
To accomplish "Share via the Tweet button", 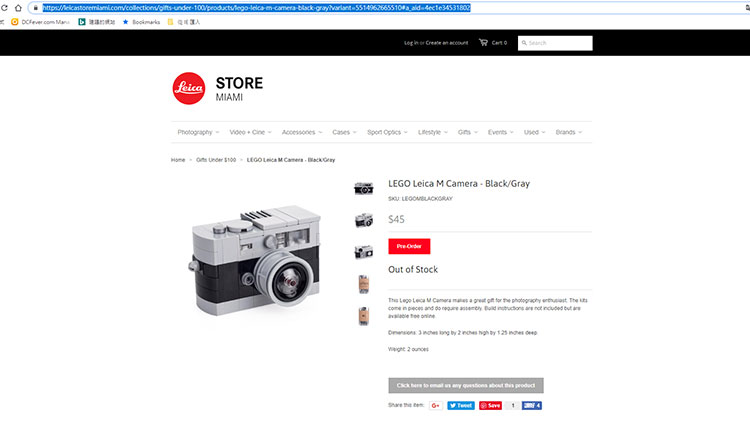I will pyautogui.click(x=461, y=405).
